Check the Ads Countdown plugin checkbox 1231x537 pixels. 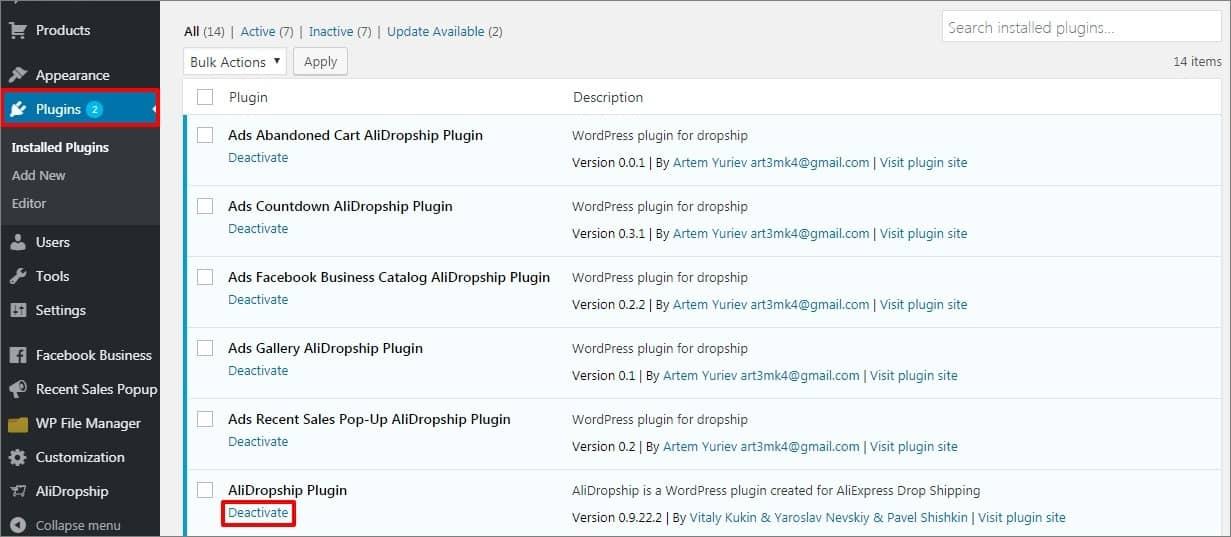tap(205, 206)
